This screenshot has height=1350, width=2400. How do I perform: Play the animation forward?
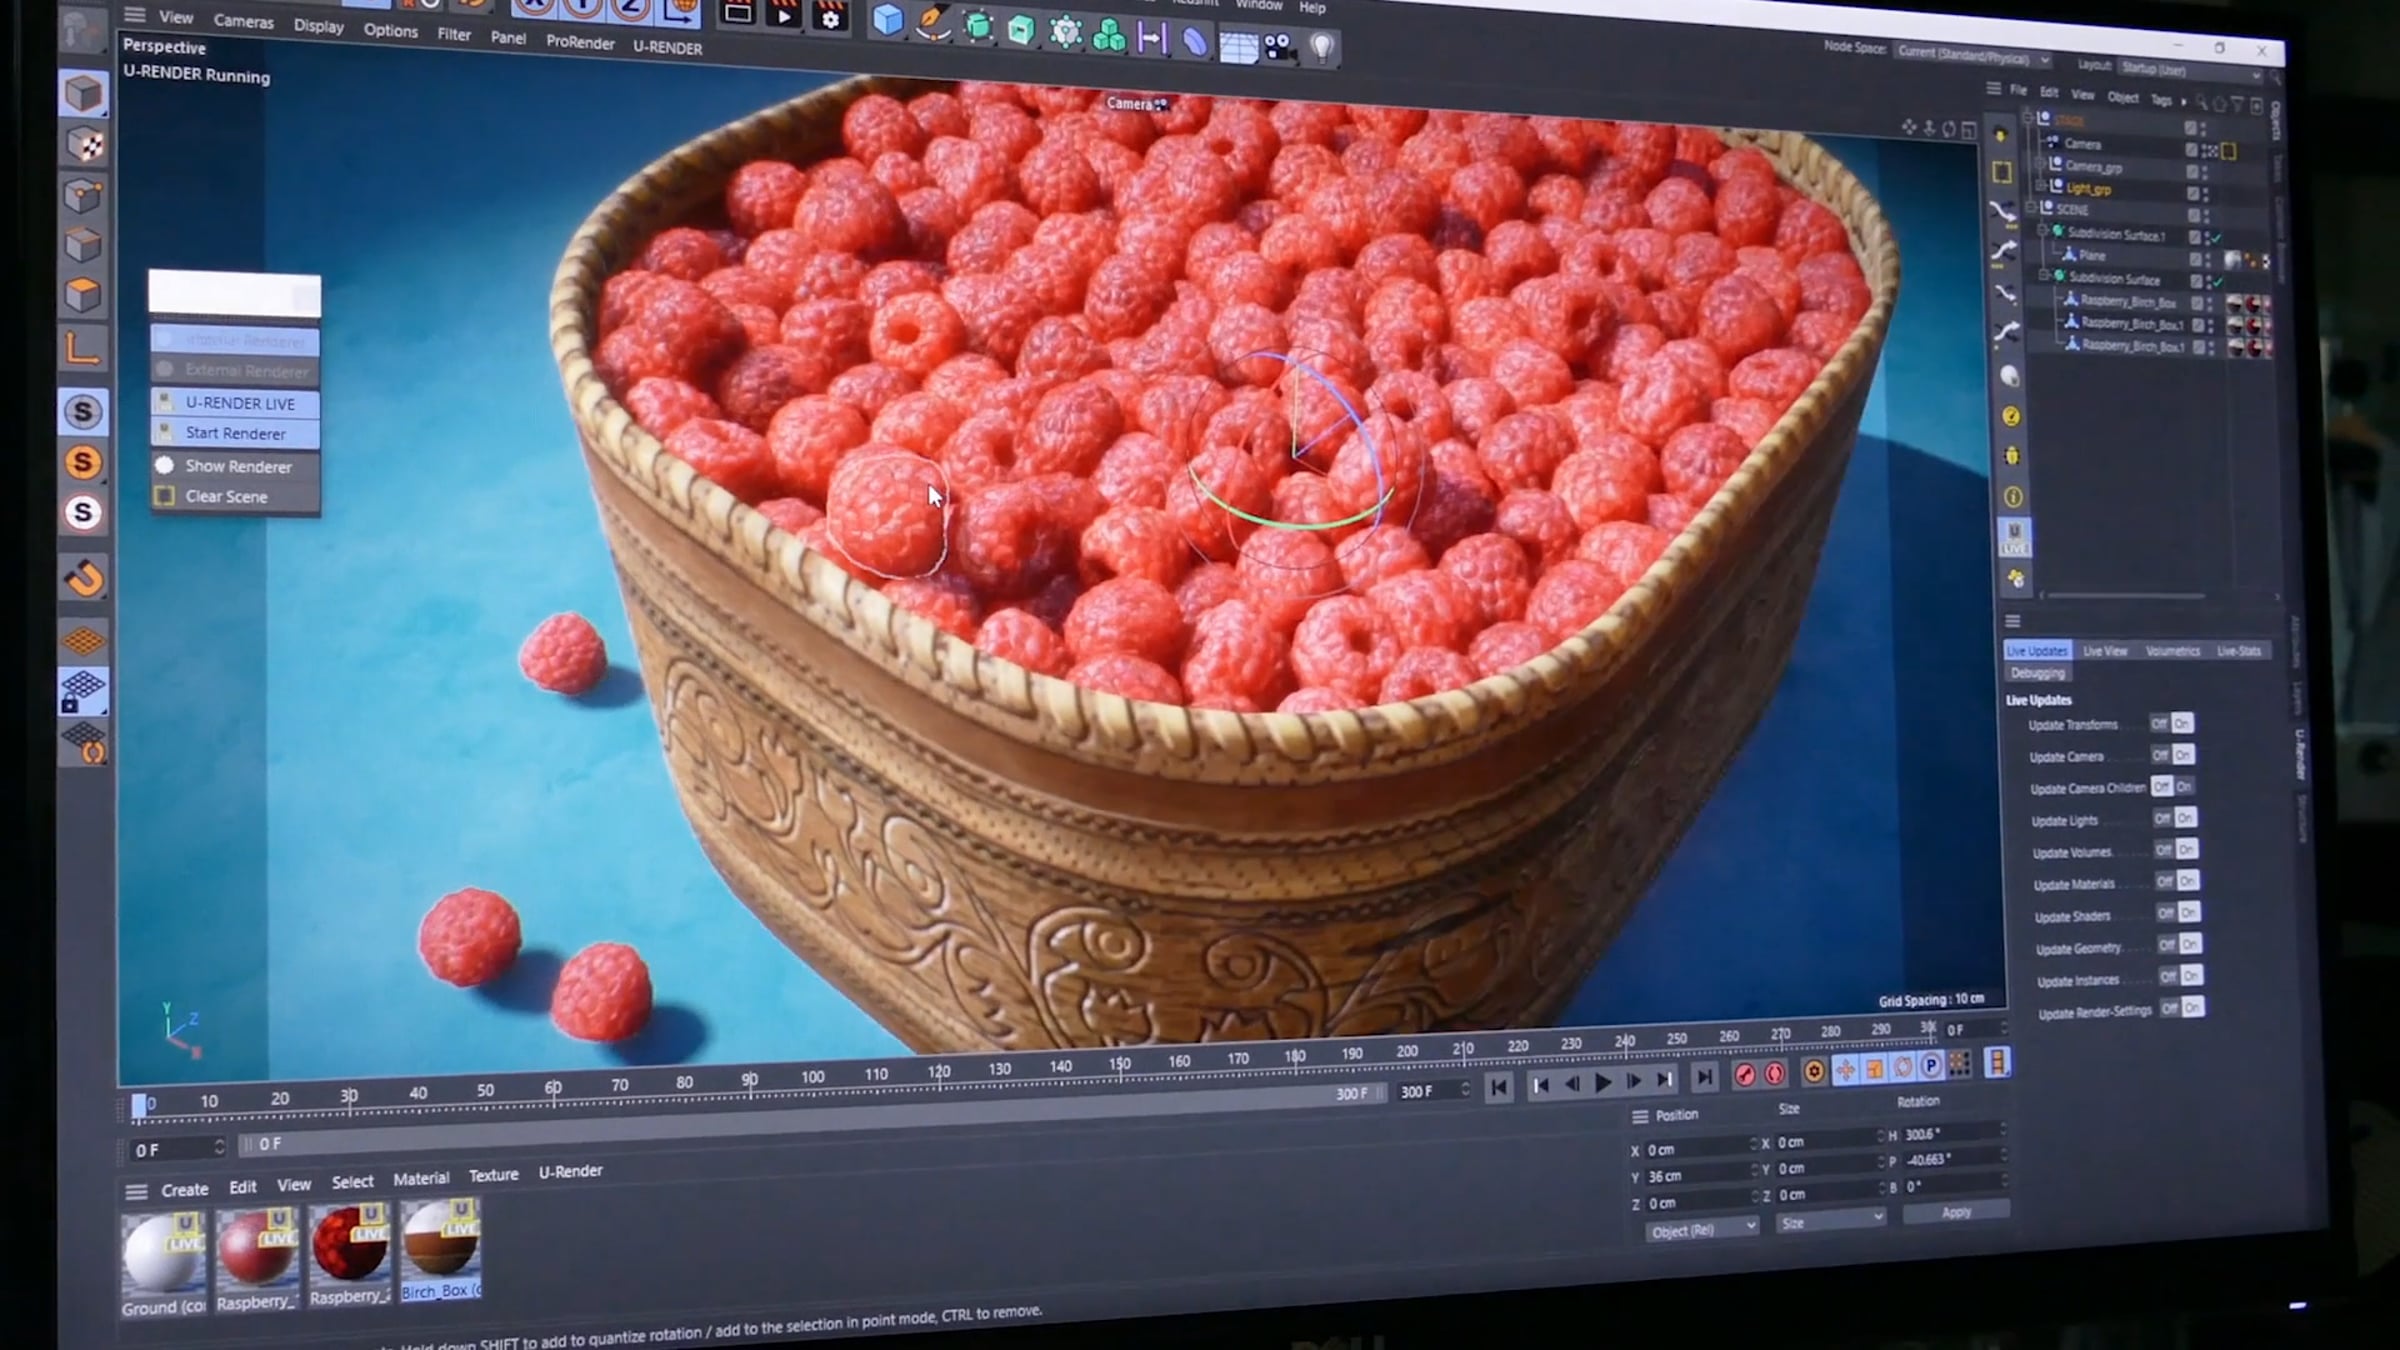[x=1602, y=1083]
